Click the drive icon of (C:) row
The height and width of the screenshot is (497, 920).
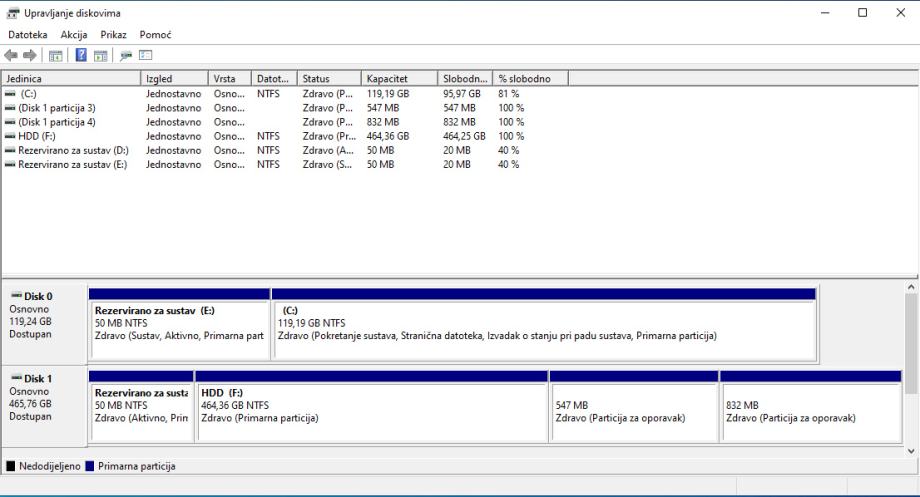tap(10, 93)
